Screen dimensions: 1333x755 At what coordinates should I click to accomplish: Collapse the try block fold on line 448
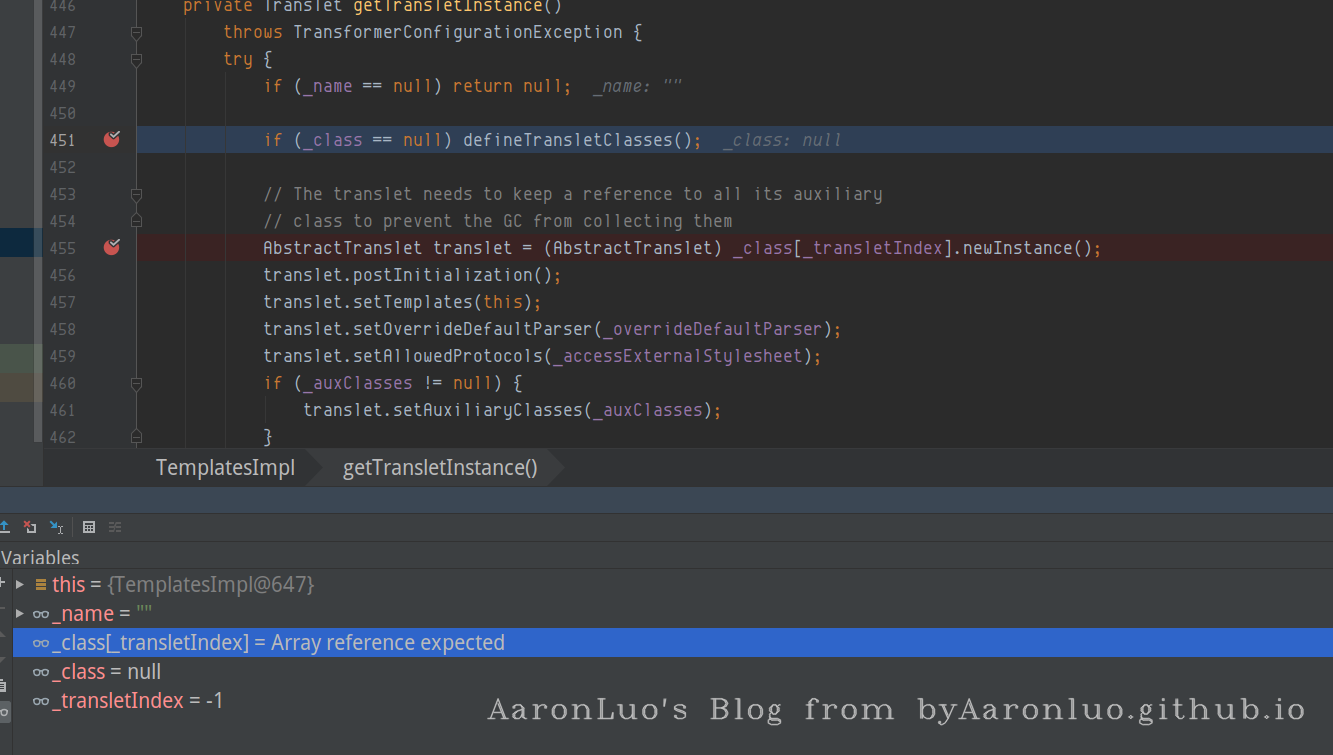tap(136, 59)
